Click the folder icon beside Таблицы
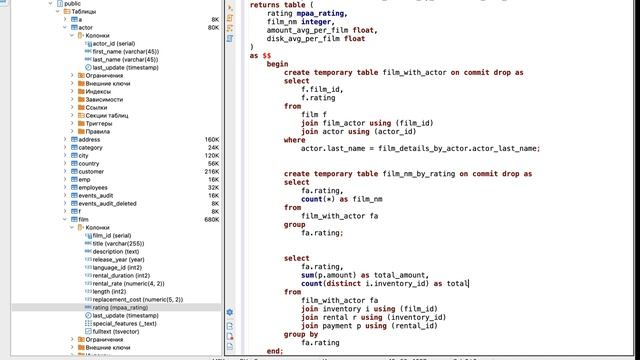Viewport: 640px width, 360px height. (67, 11)
